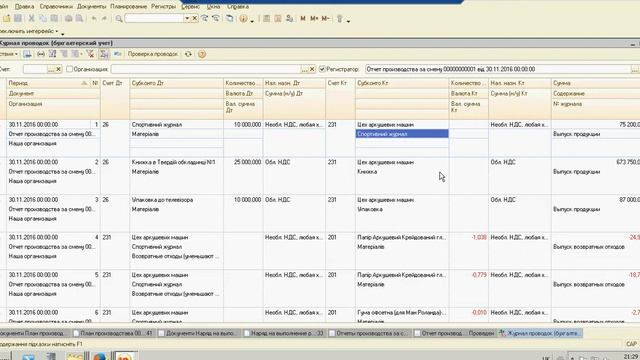Click the Find magnifier icon

tap(119, 18)
